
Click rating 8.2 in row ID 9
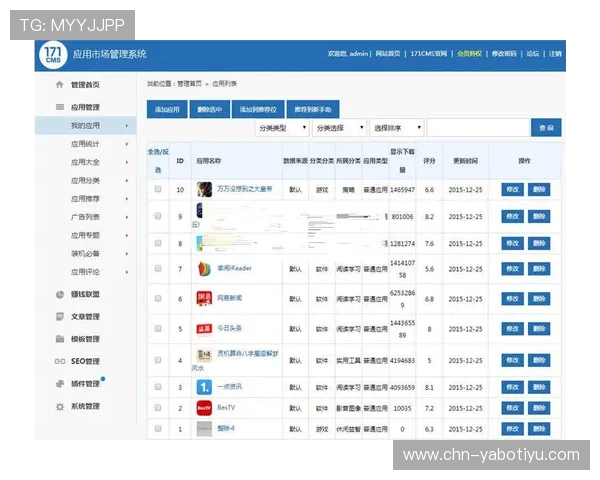429,217
